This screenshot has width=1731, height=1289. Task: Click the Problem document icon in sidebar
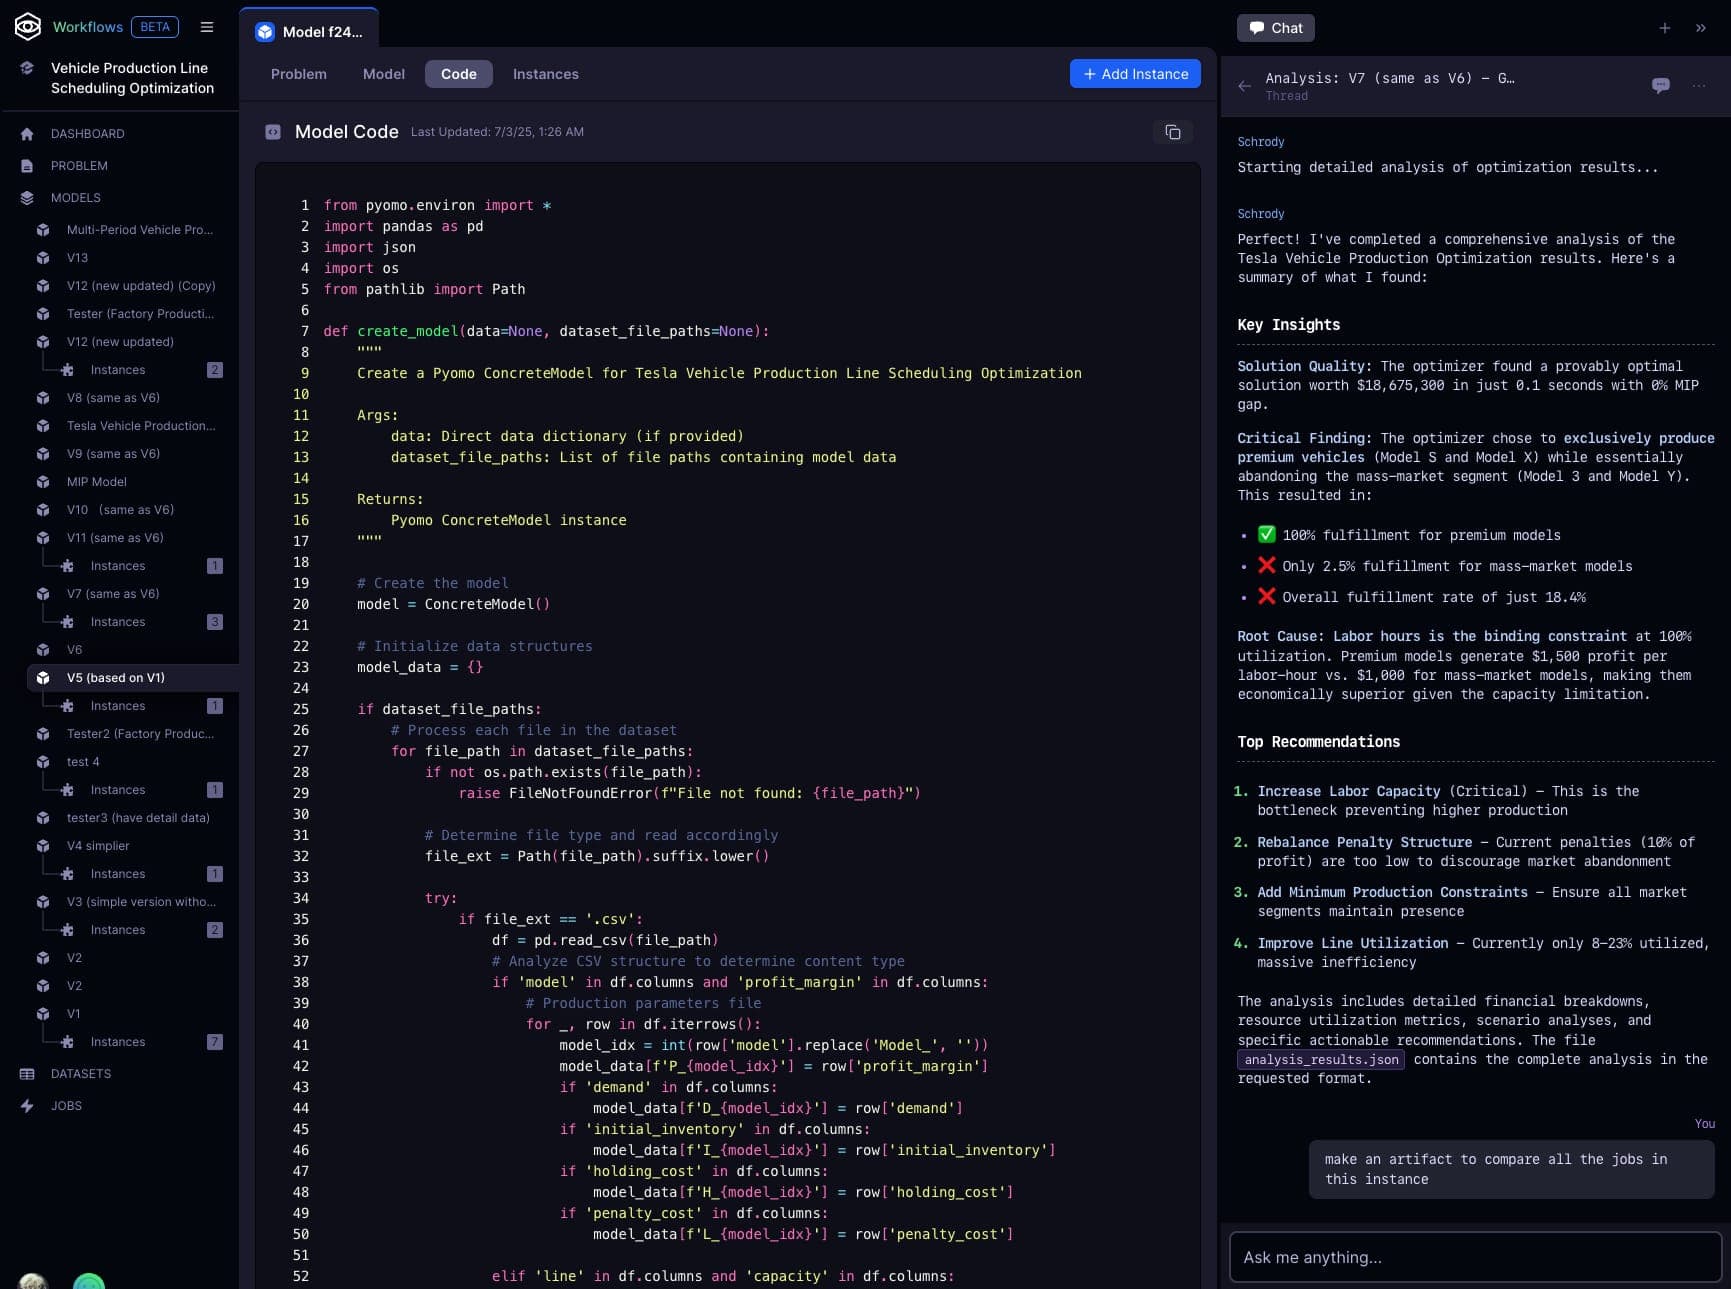[25, 165]
